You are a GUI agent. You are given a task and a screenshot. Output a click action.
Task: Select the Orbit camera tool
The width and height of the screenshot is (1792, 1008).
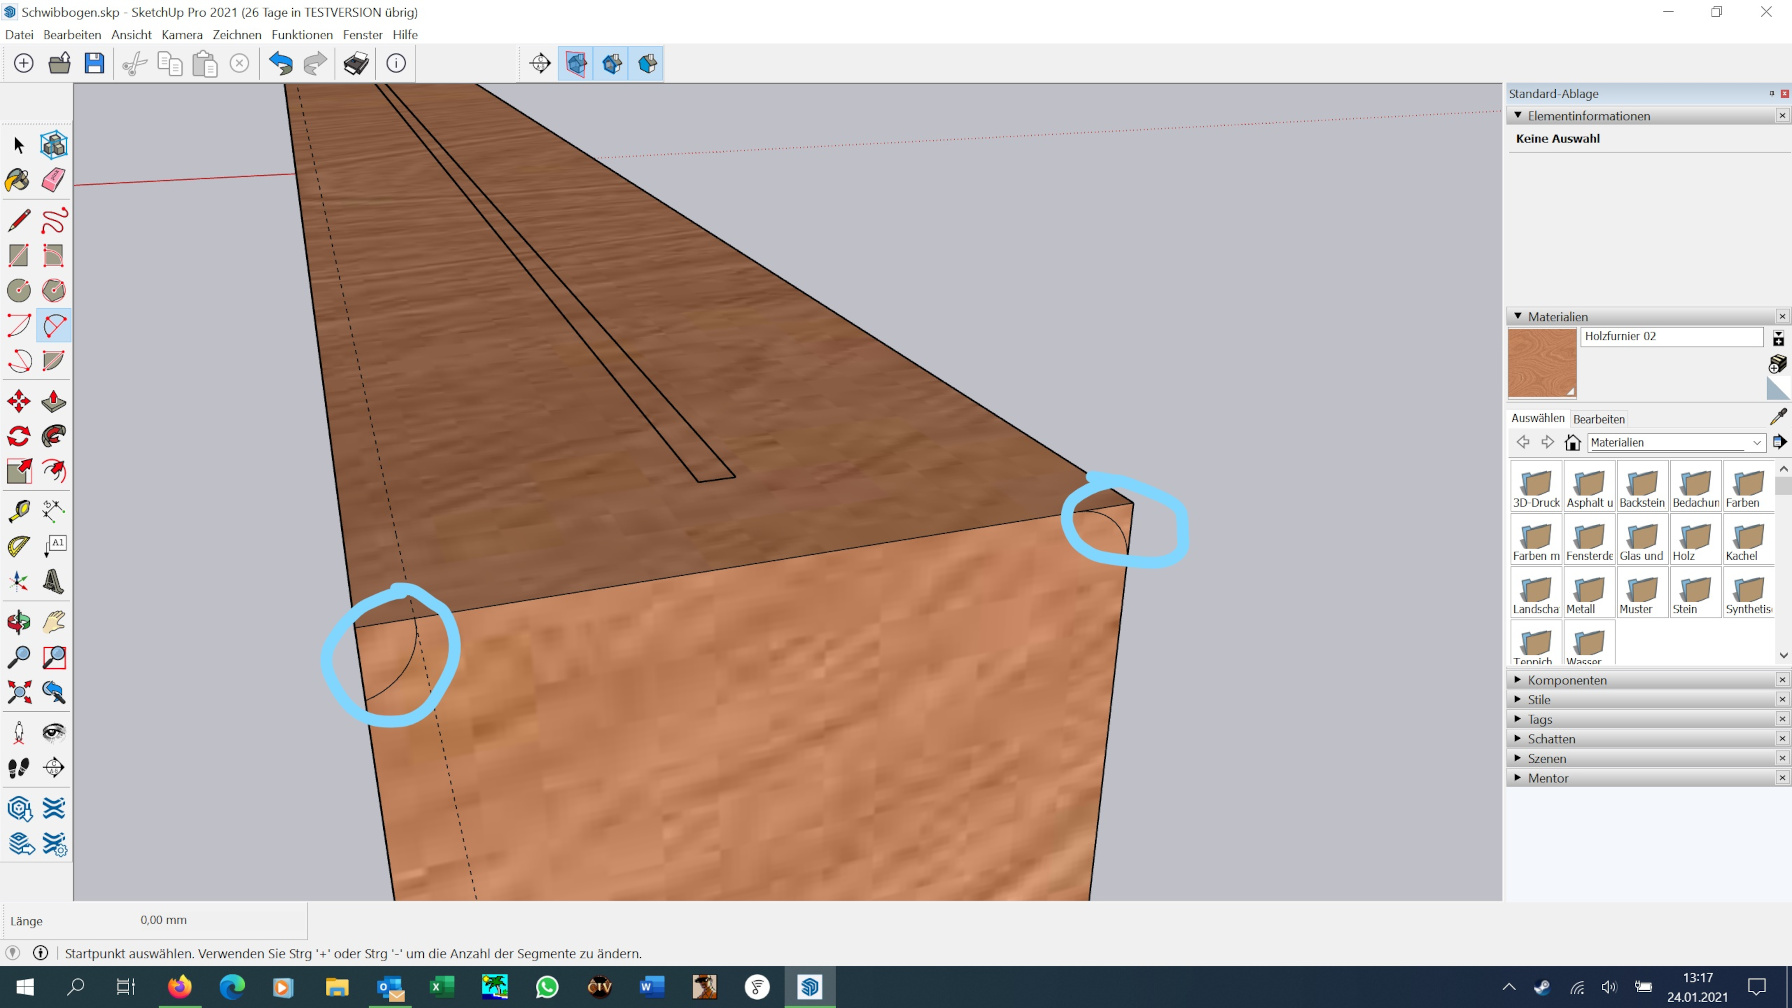pos(18,622)
